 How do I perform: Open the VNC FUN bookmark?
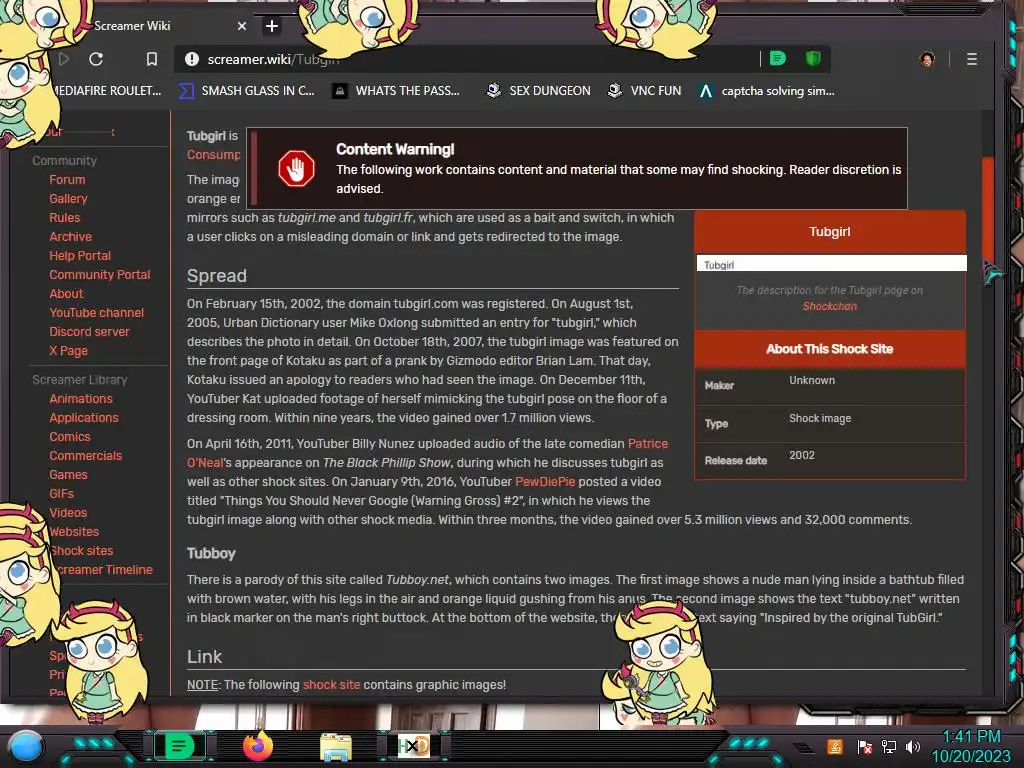click(644, 91)
